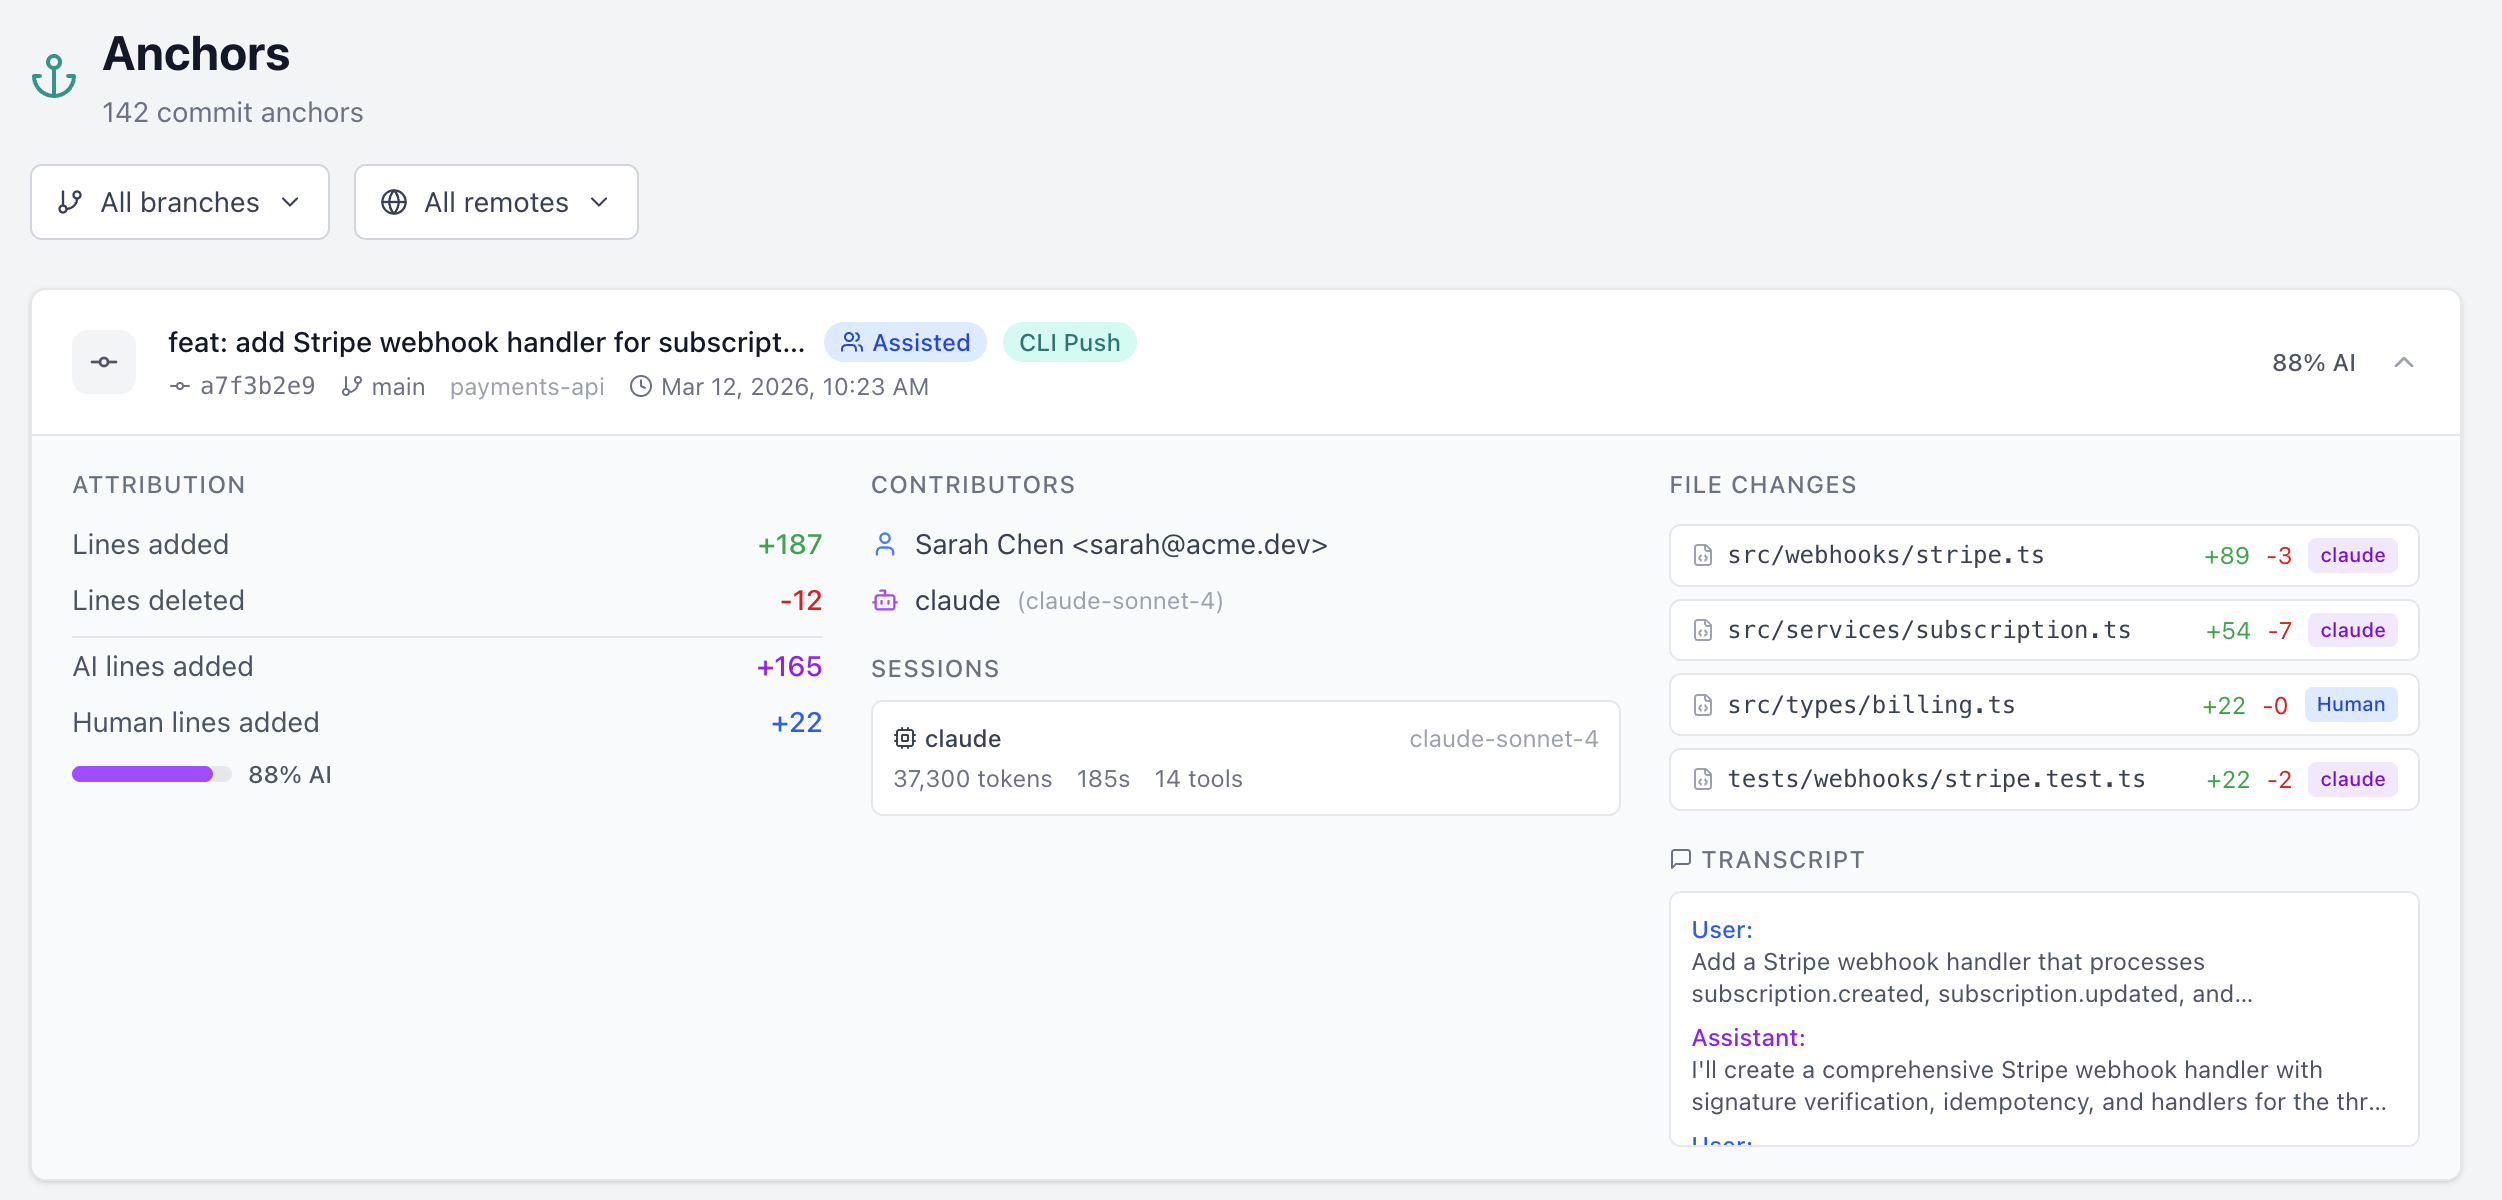Click the commit node icon square
The width and height of the screenshot is (2502, 1200).
tap(104, 362)
